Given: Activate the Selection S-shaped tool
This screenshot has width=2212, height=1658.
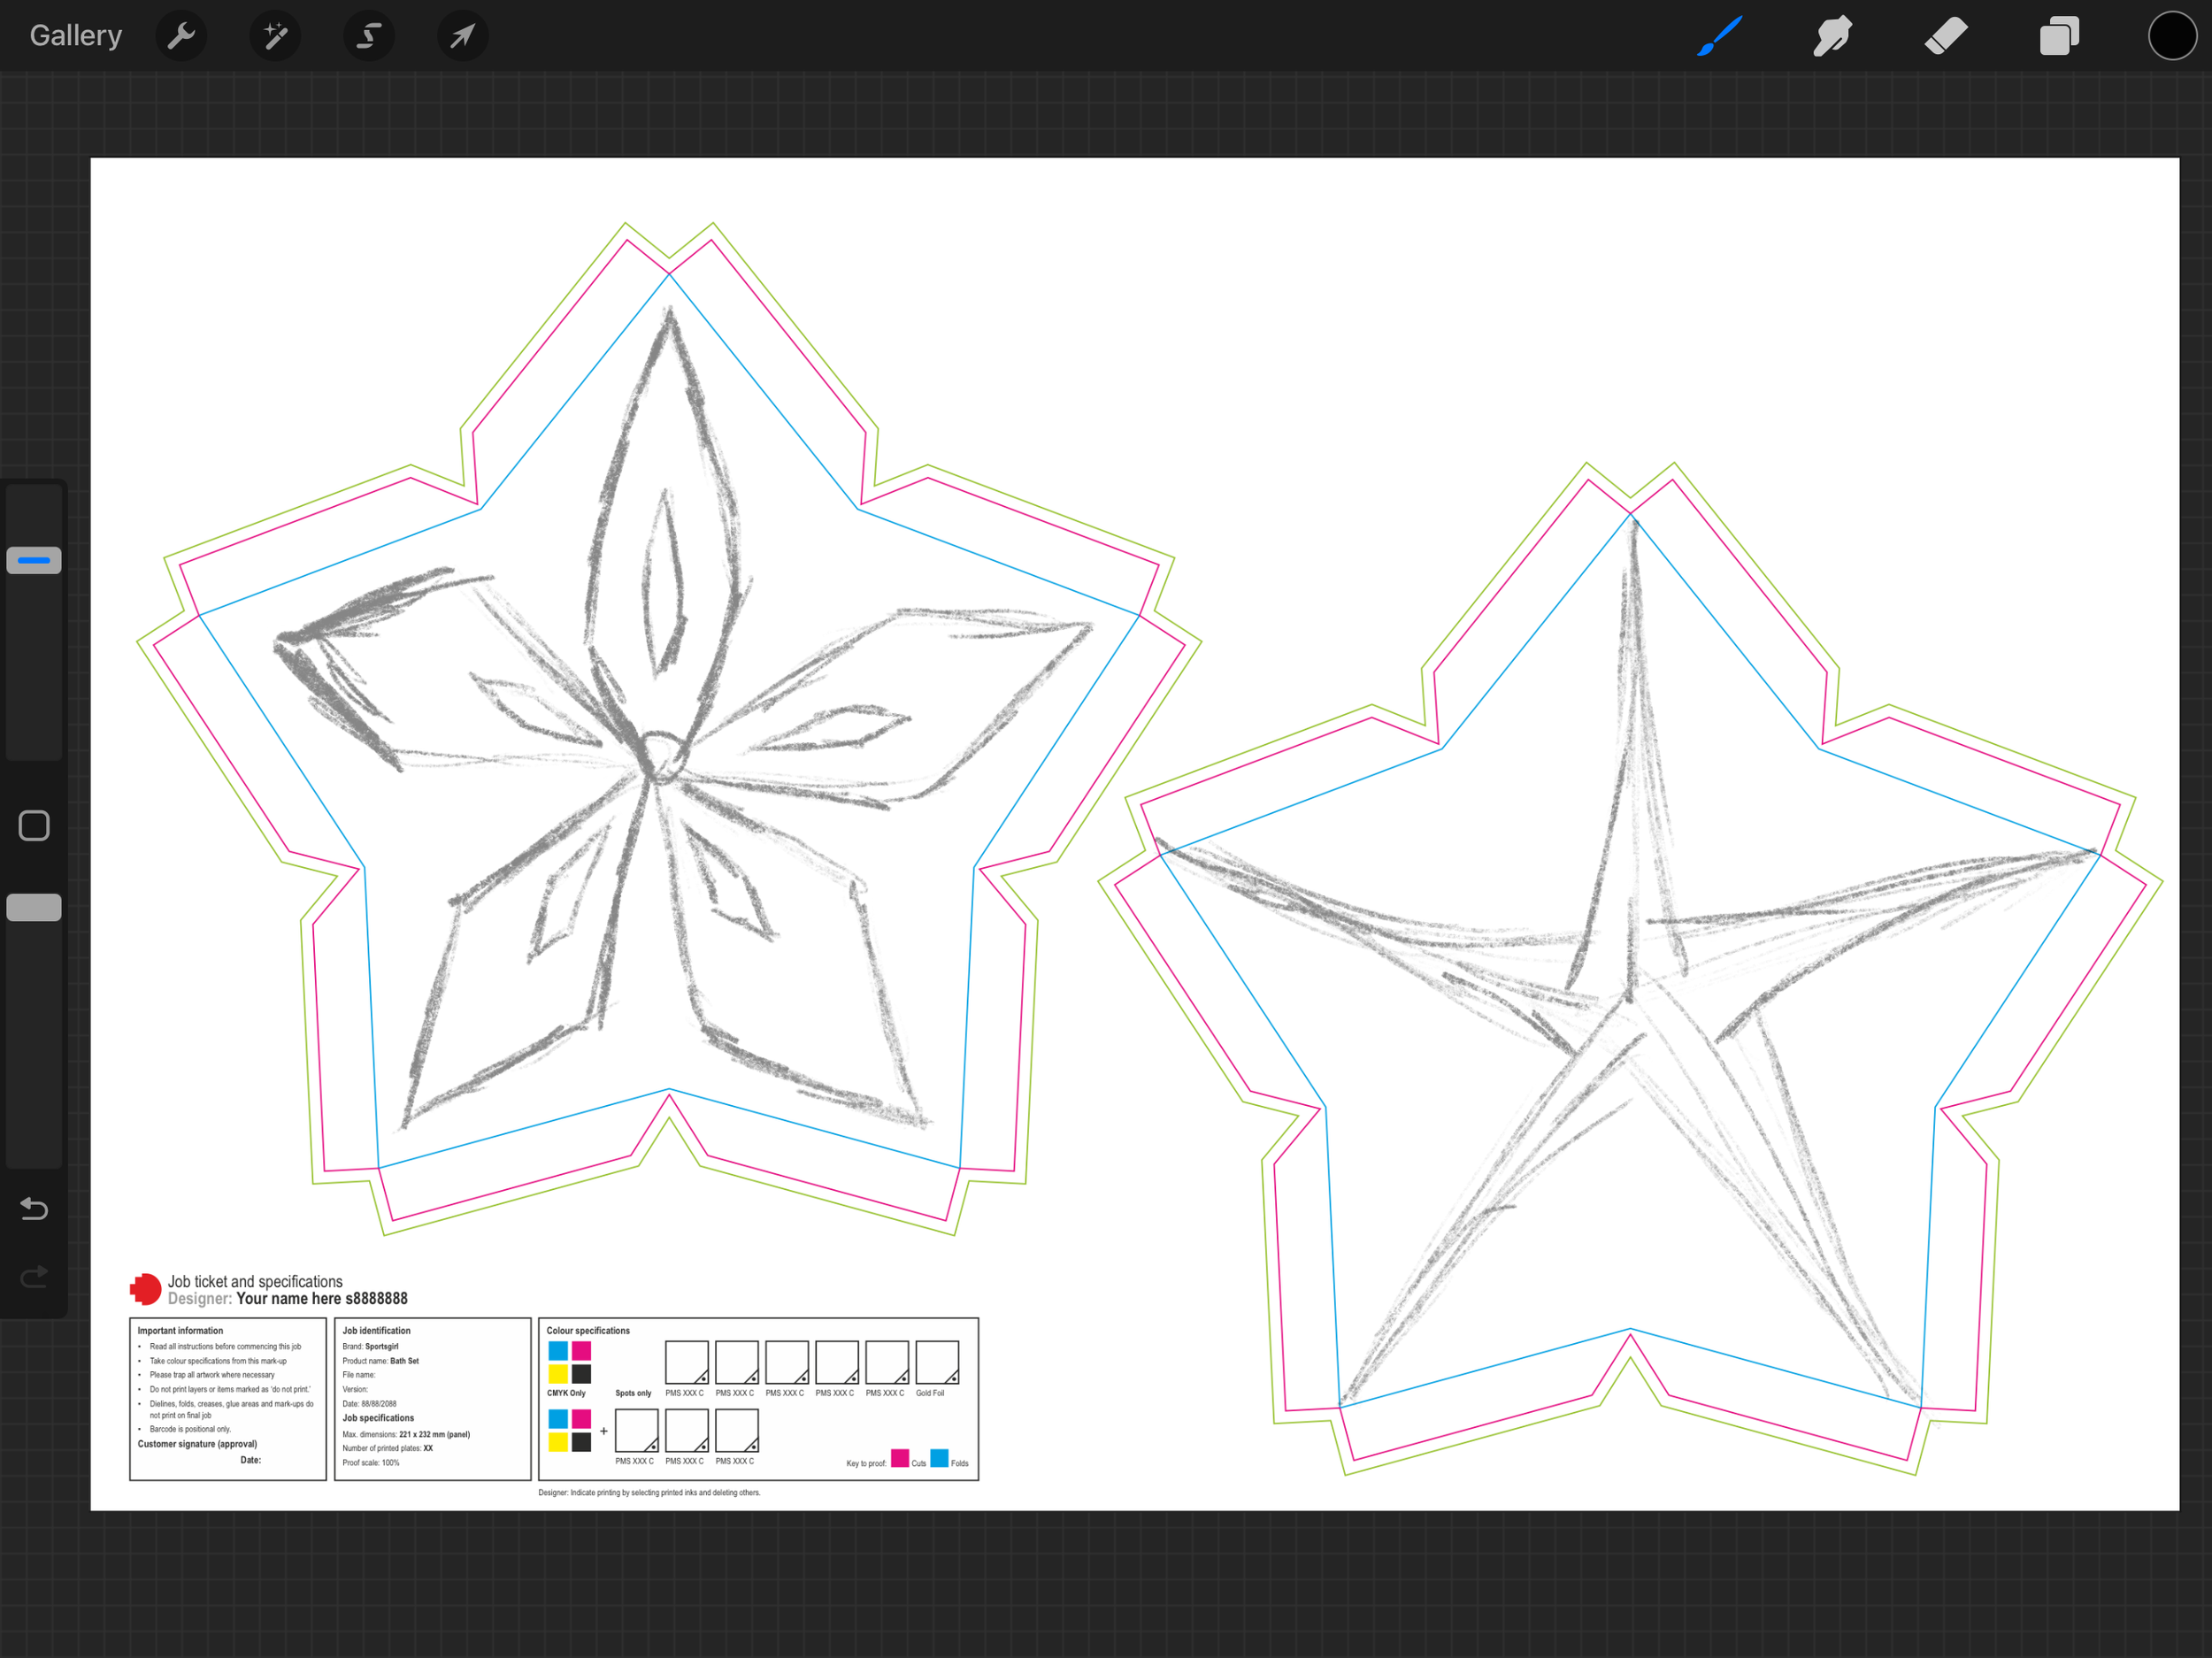Looking at the screenshot, I should pos(369,36).
